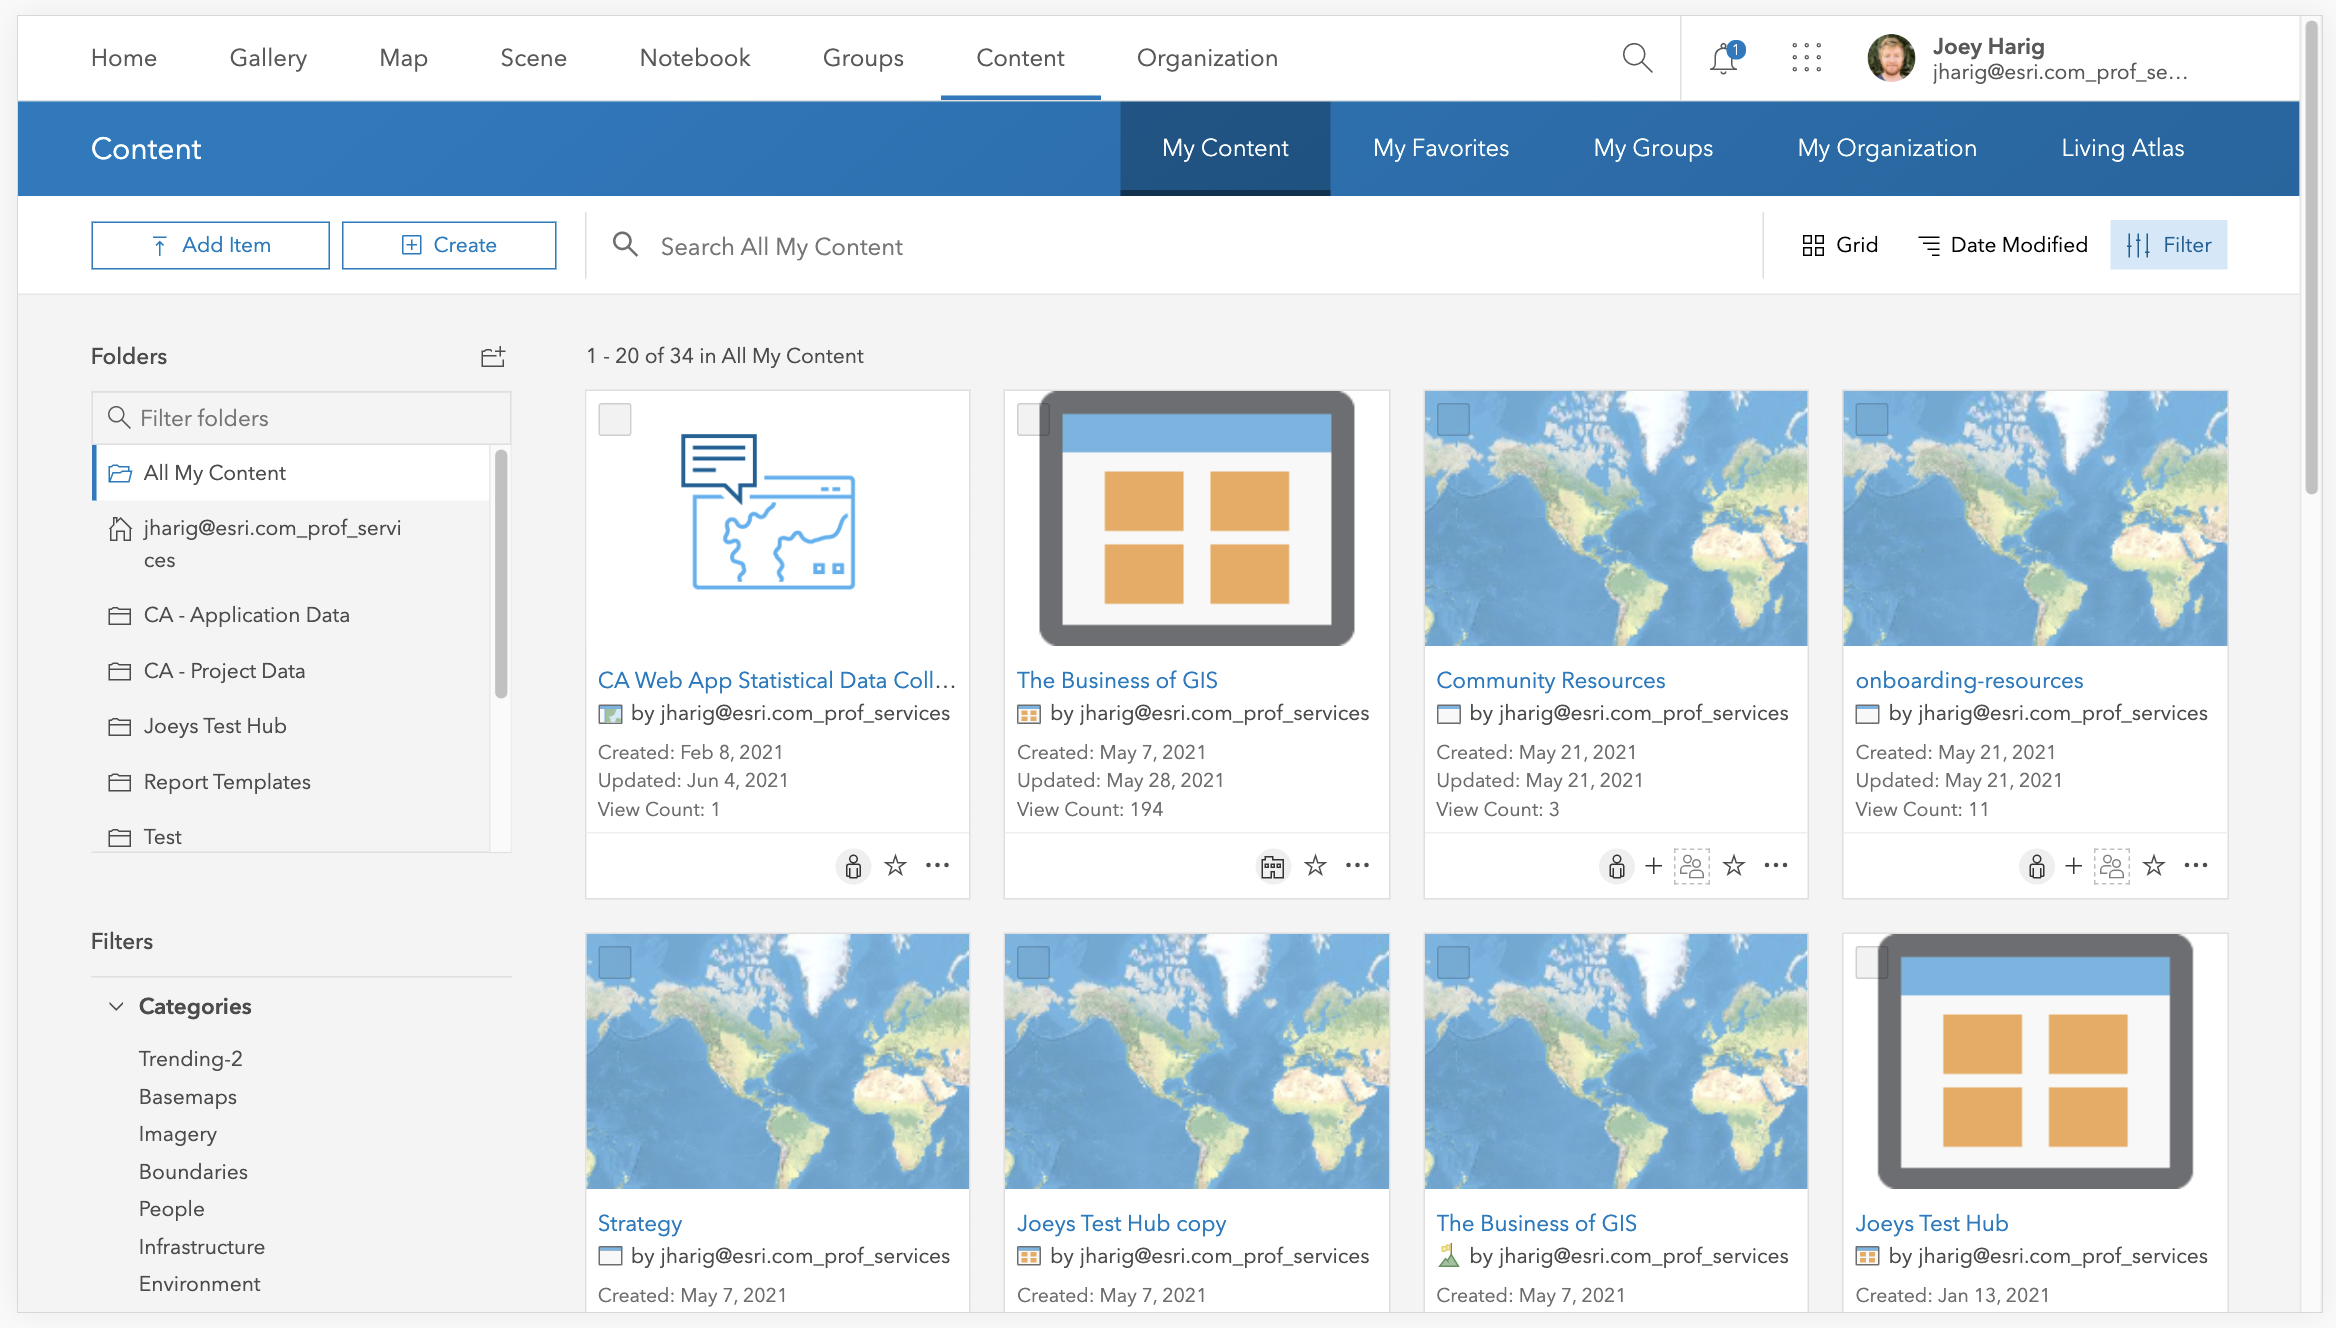The image size is (2336, 1328).
Task: Open the Date Modified sort dropdown
Action: [x=2004, y=245]
